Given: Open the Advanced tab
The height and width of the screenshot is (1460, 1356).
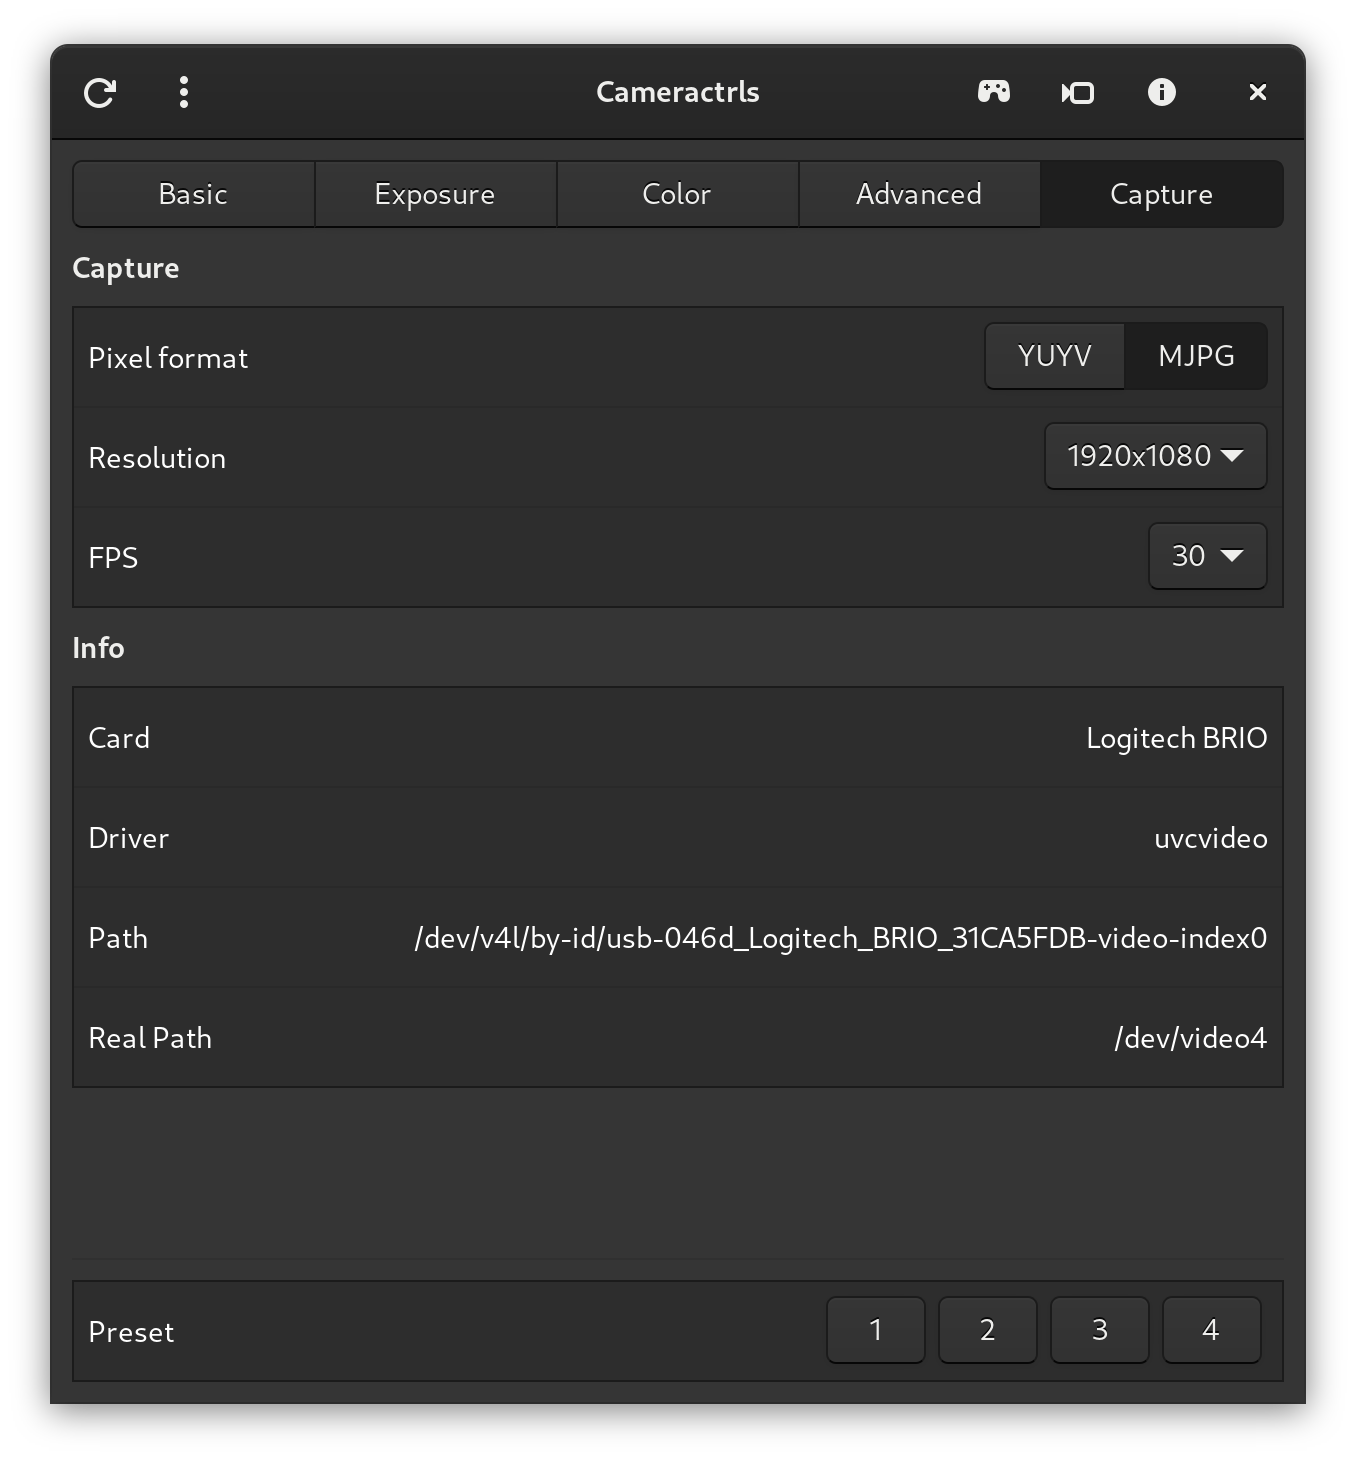Looking at the screenshot, I should click(919, 194).
